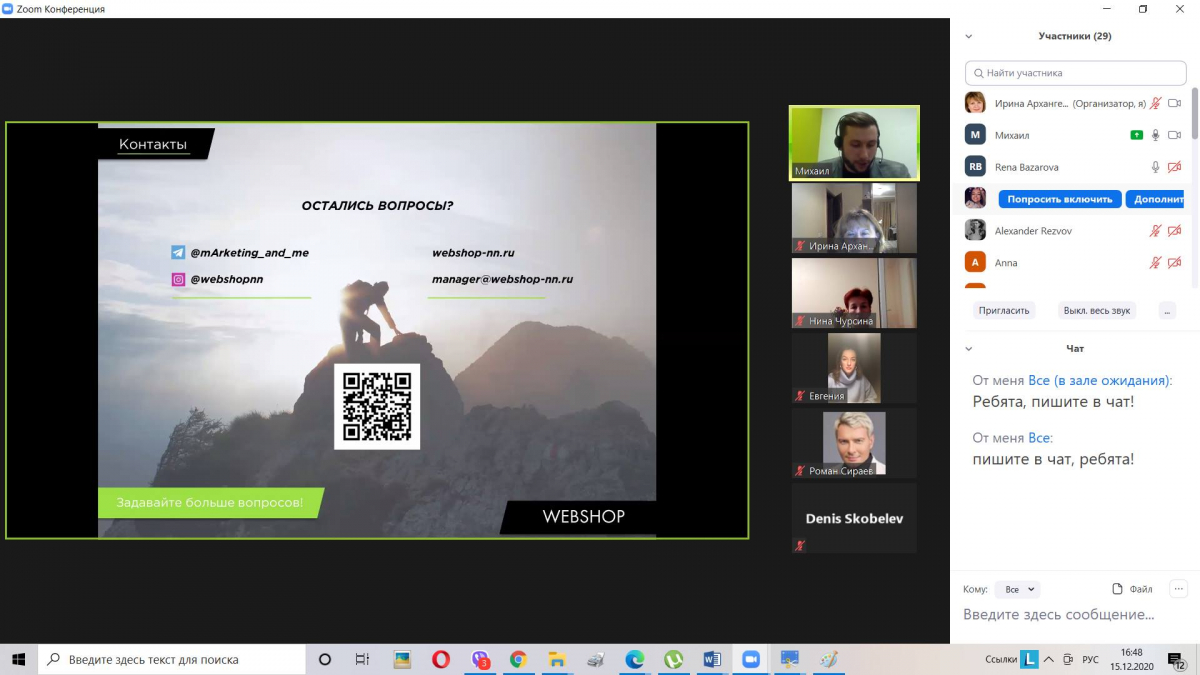Click Anna's orange A avatar
This screenshot has height=675, width=1200.
pos(975,263)
